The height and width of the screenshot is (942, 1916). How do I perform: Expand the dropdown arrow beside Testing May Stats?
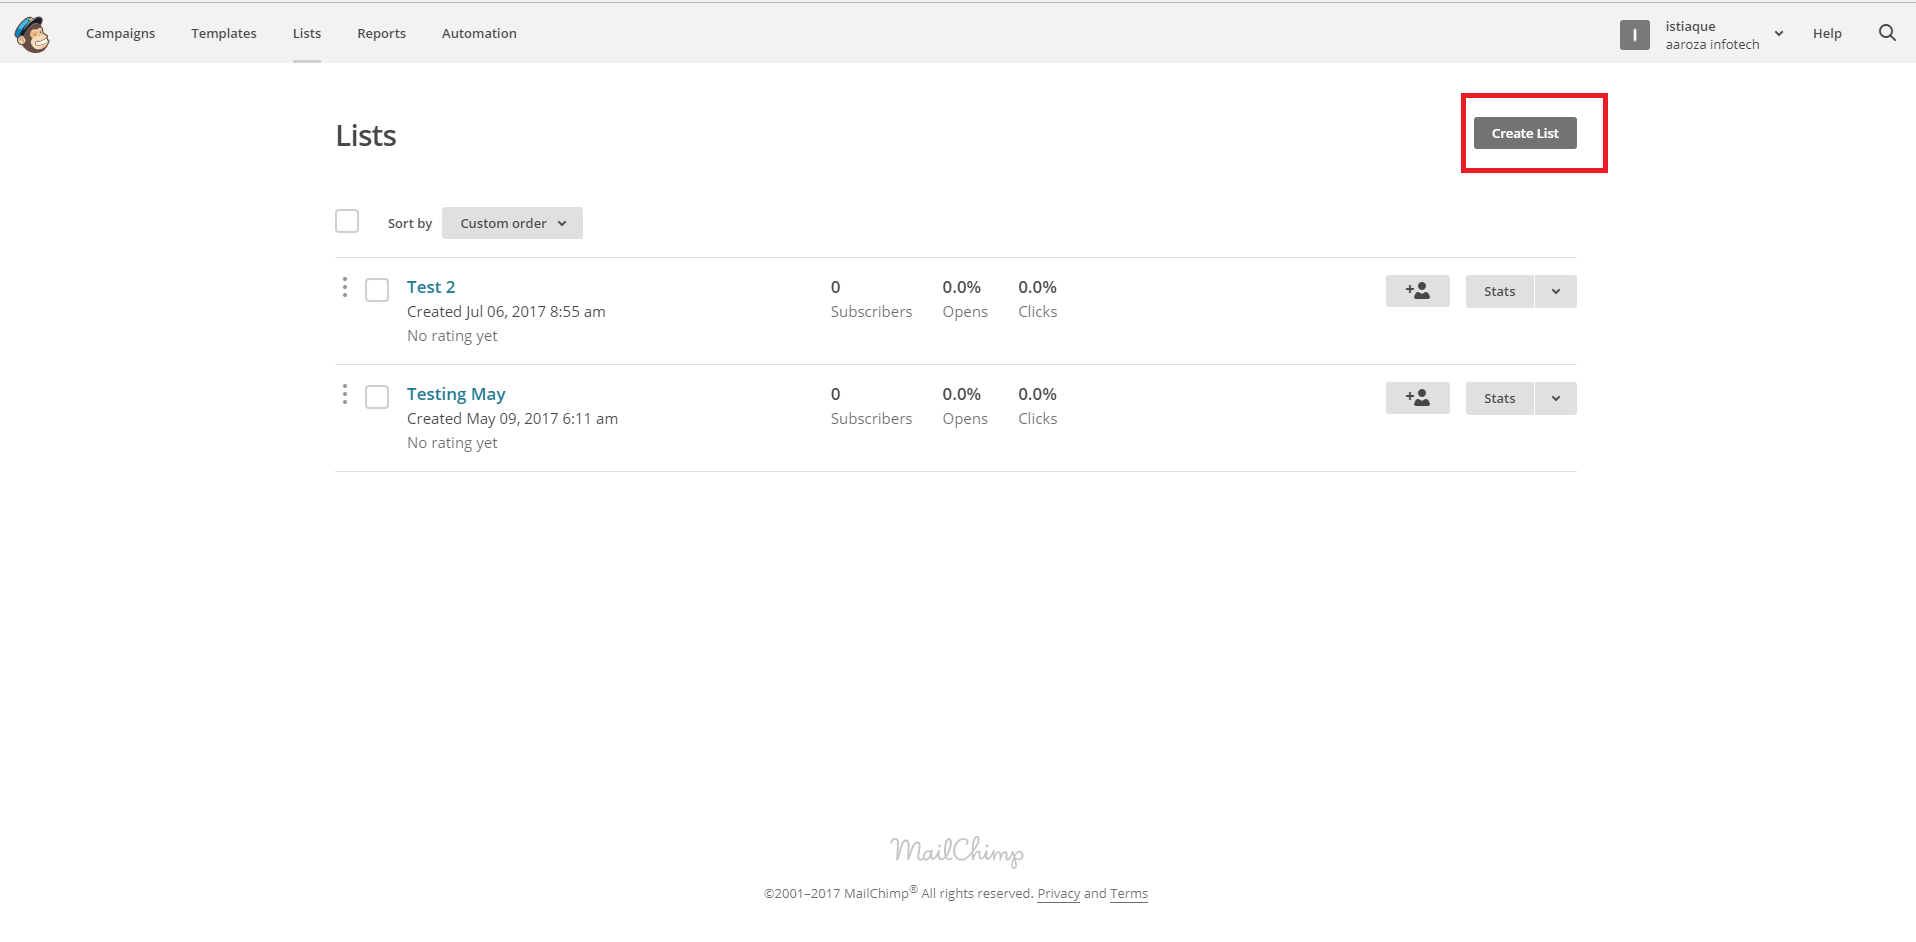(x=1555, y=398)
